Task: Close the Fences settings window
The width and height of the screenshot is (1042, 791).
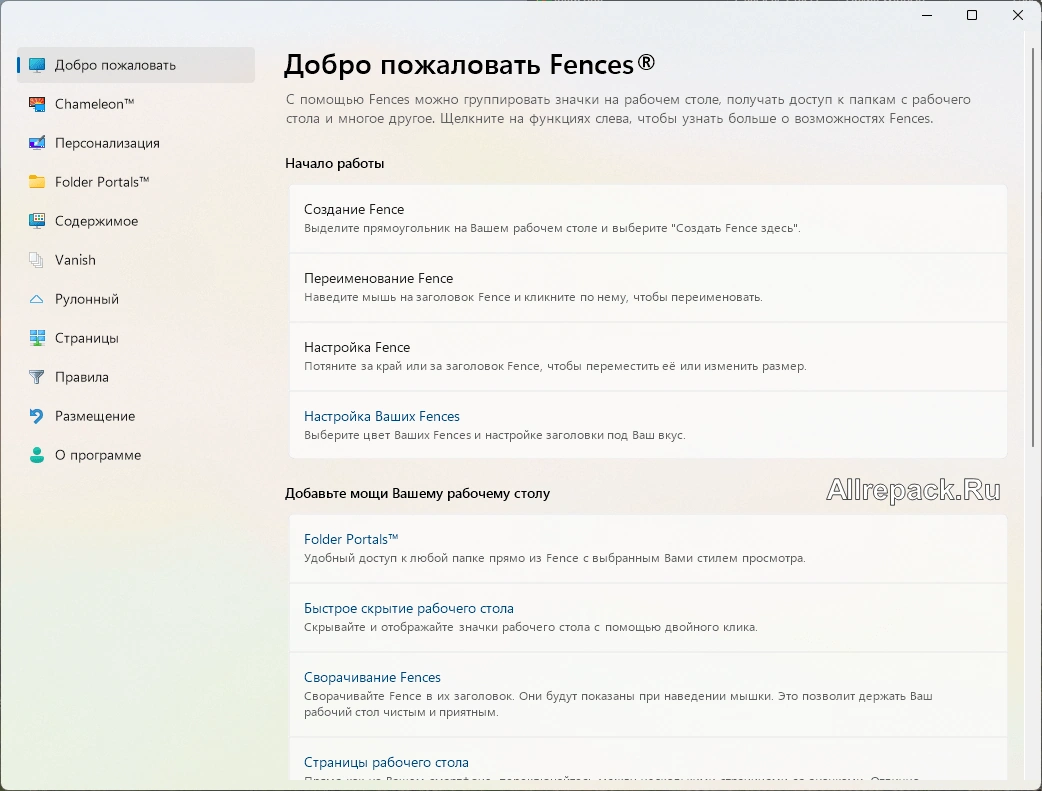Action: coord(1018,15)
